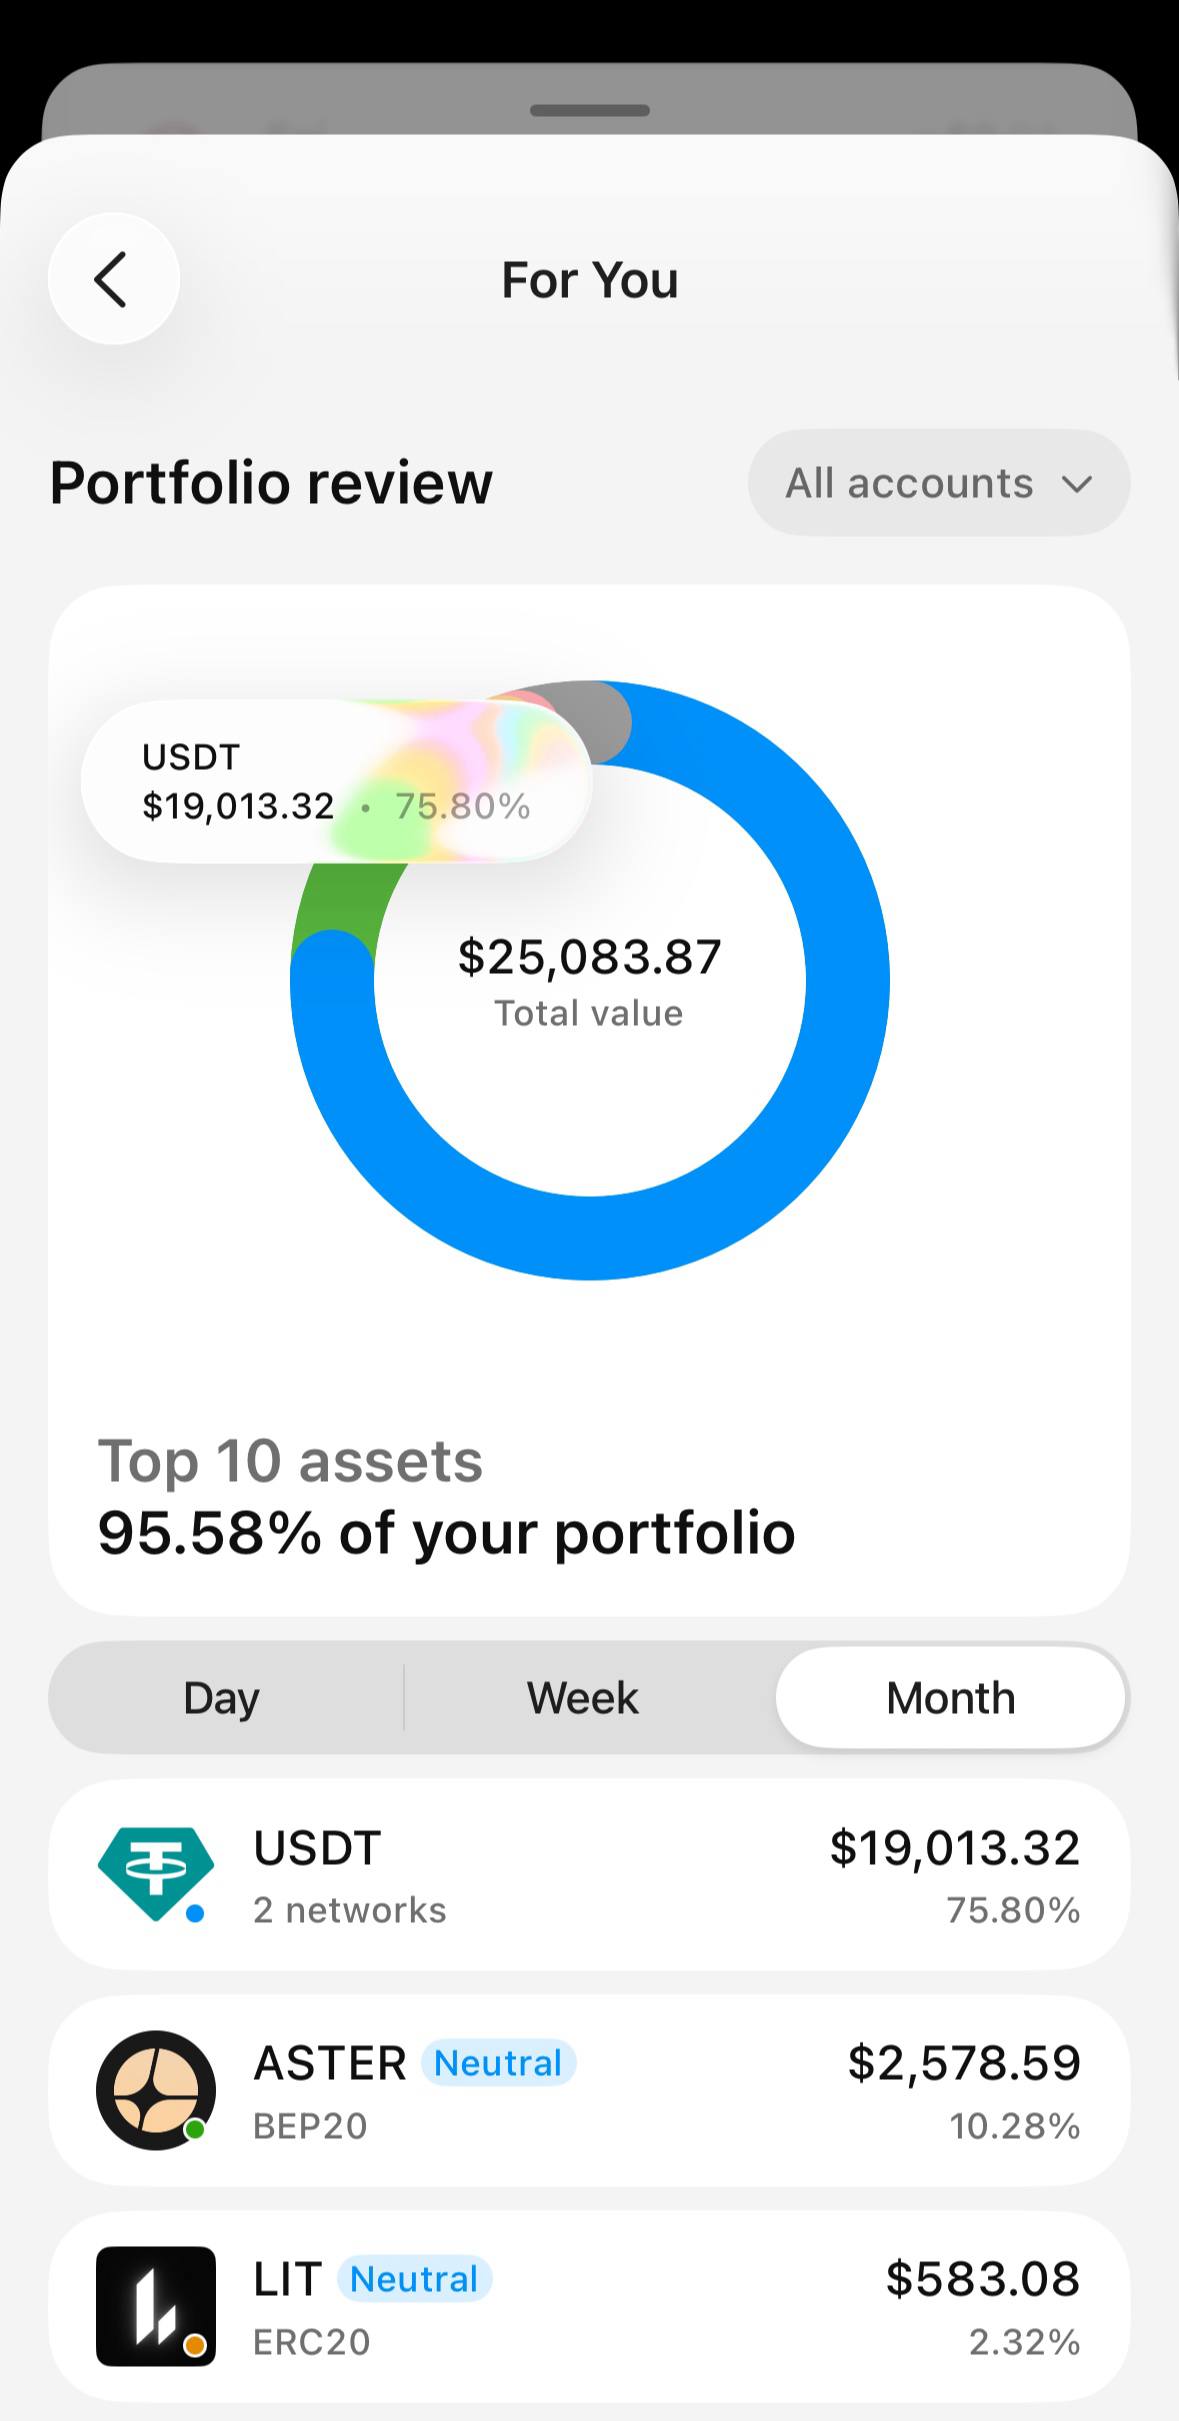Screen dimensions: 1179x2421
Task: Tap the USDT Tether logo icon
Action: tap(156, 1875)
